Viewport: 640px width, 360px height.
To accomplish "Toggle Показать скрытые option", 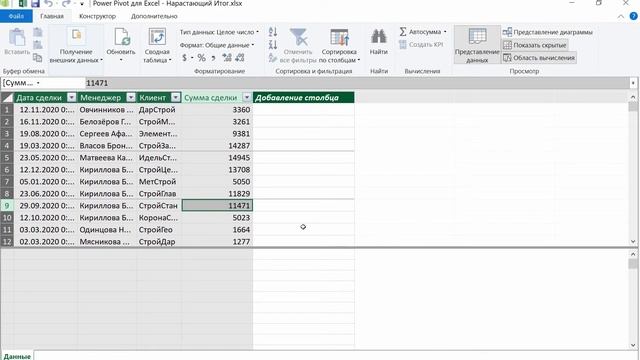I will 535,45.
